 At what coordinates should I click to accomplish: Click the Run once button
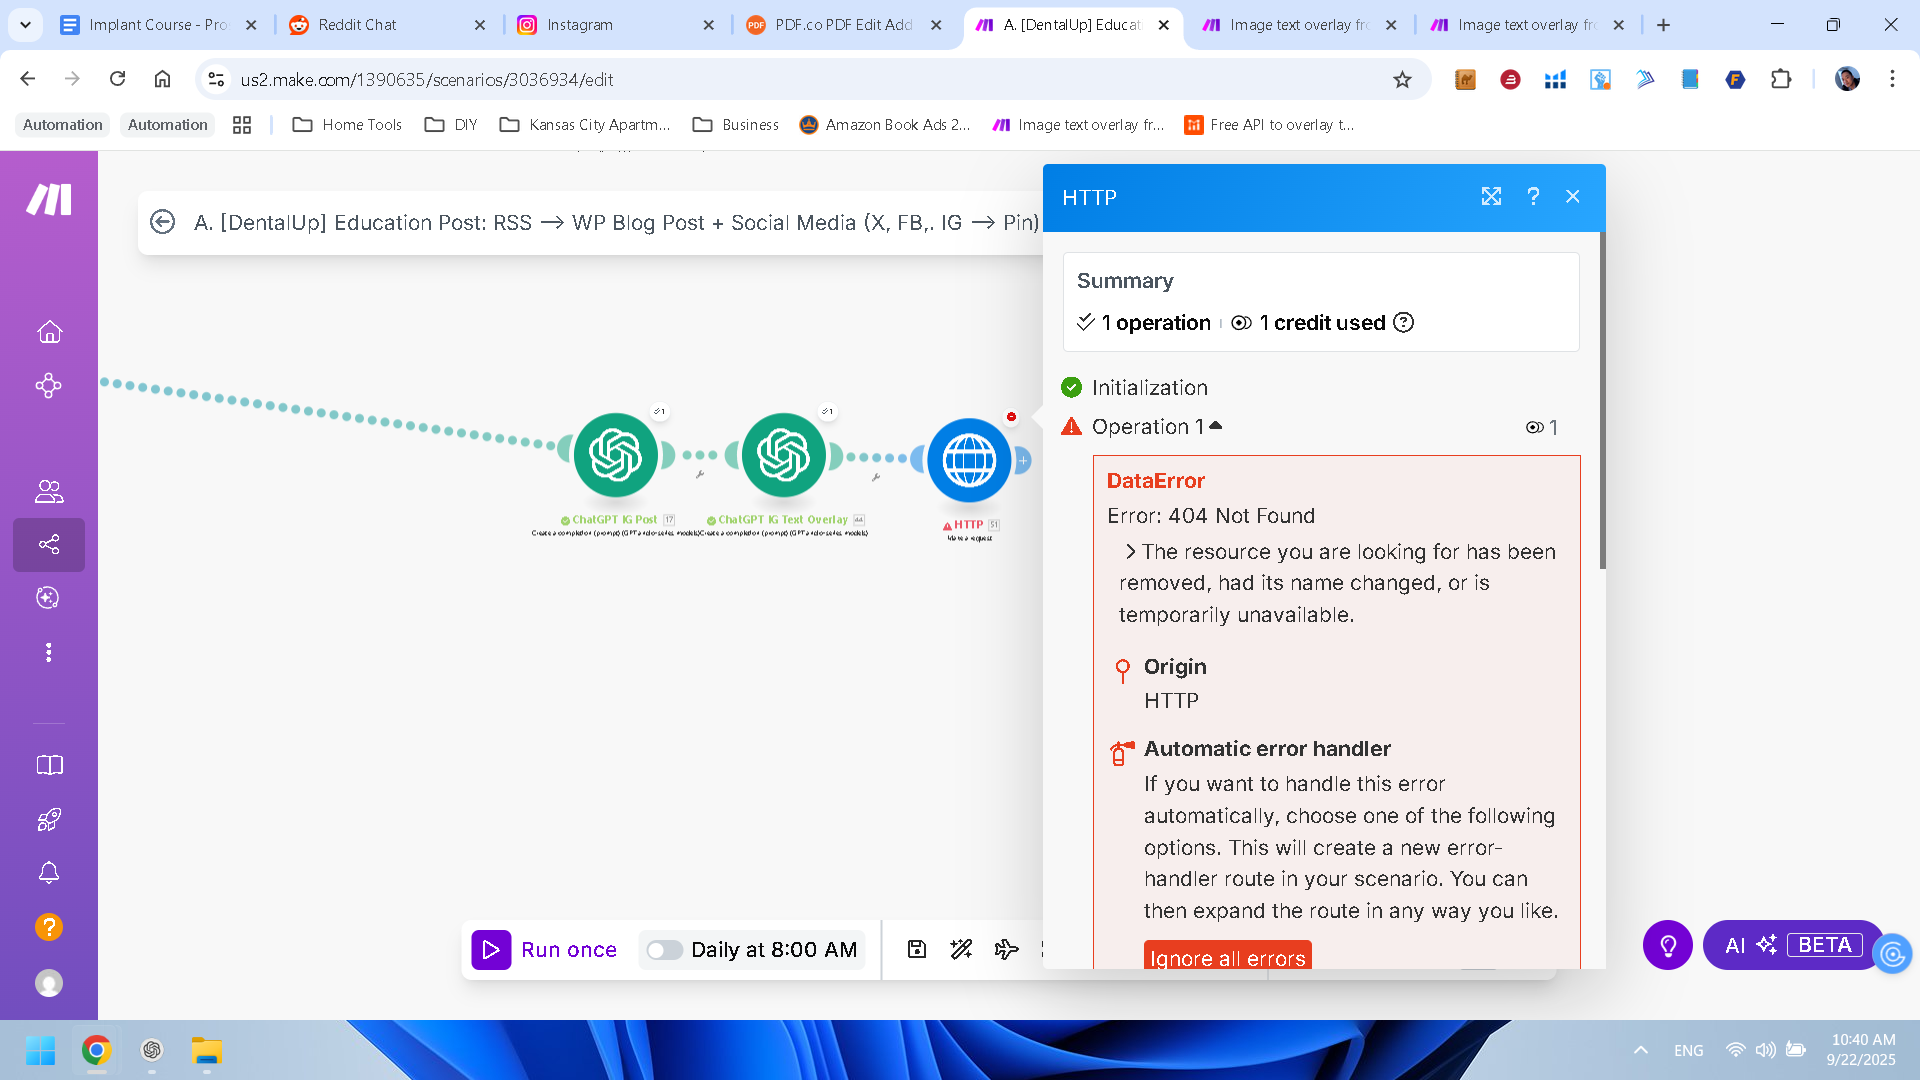546,949
